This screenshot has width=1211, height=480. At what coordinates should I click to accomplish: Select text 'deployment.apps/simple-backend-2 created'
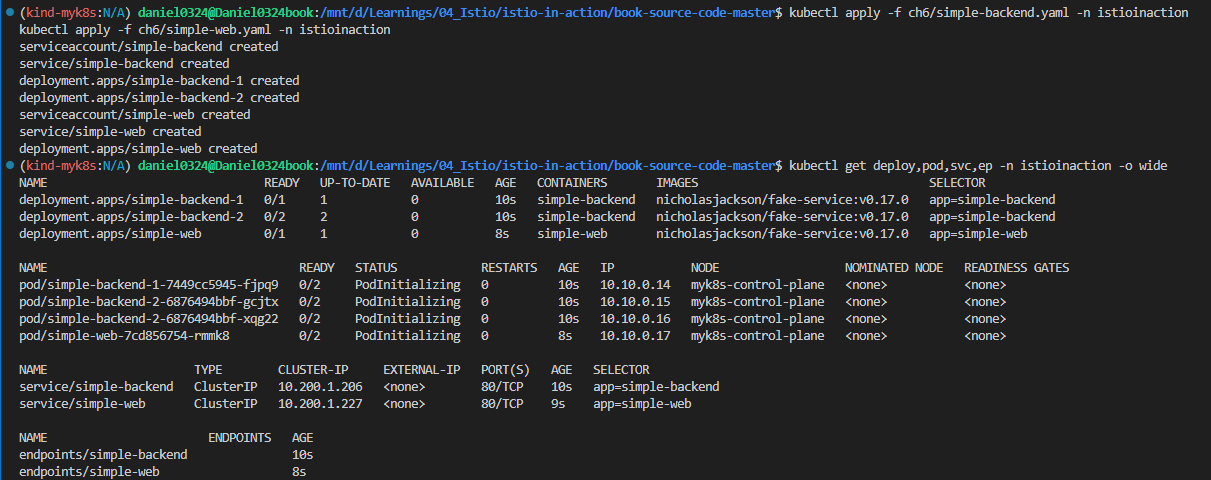click(x=159, y=98)
